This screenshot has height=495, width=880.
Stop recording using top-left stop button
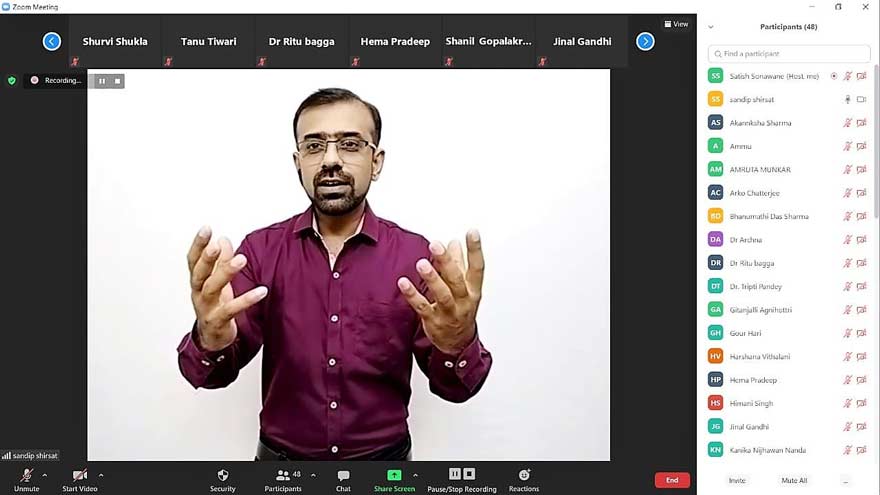point(117,81)
